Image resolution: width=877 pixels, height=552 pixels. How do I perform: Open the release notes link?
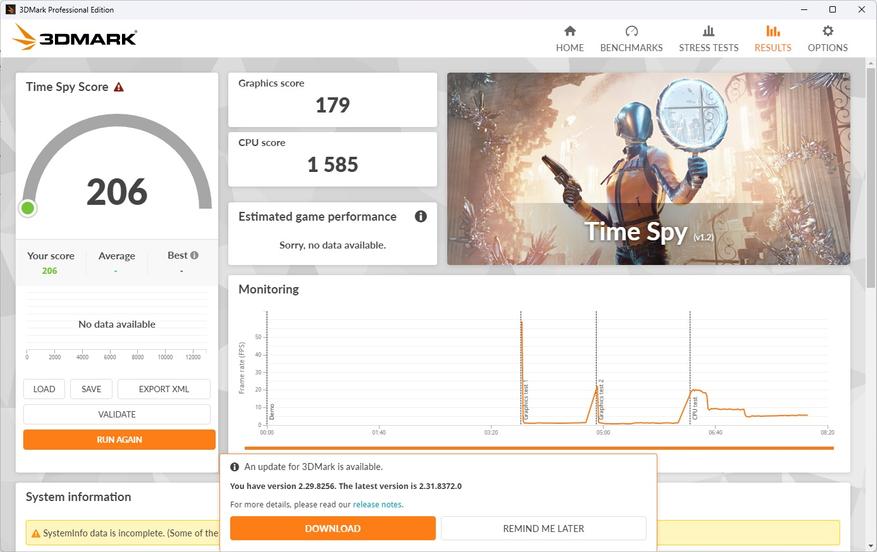(x=377, y=504)
